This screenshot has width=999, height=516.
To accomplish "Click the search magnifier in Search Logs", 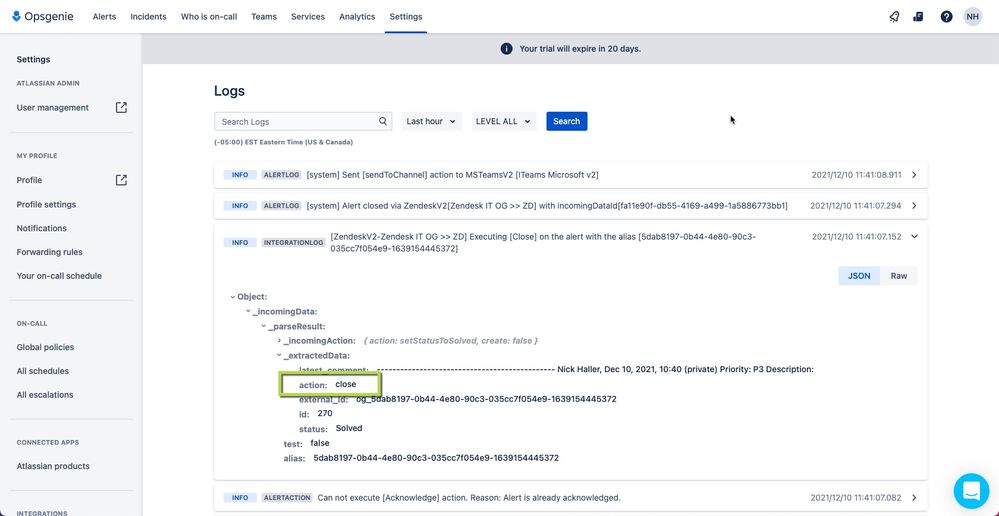I will coord(383,121).
